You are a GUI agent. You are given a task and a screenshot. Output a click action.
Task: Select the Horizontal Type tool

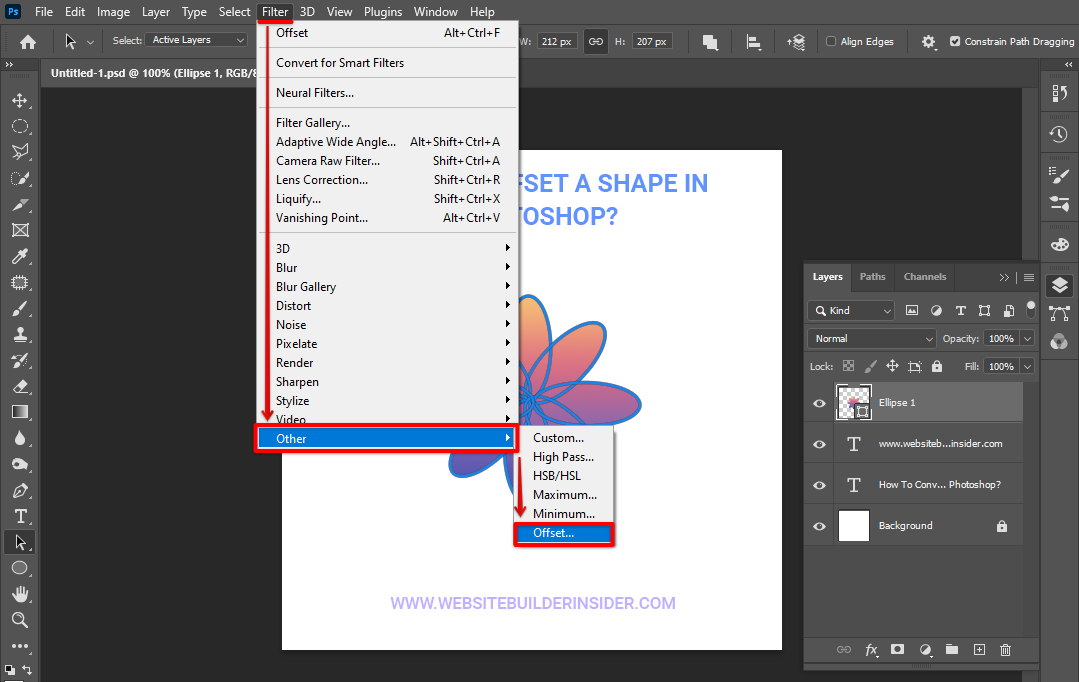click(19, 516)
